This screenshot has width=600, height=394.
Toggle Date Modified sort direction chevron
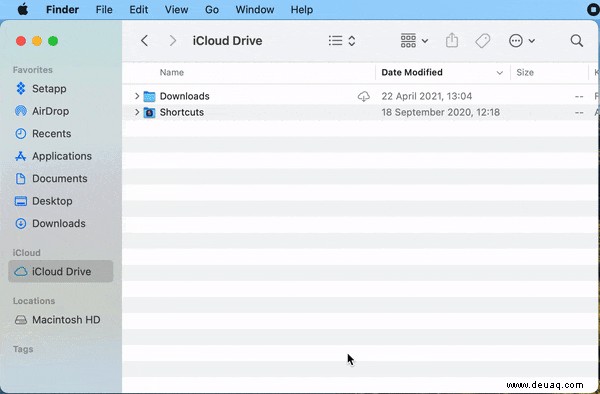tap(499, 73)
